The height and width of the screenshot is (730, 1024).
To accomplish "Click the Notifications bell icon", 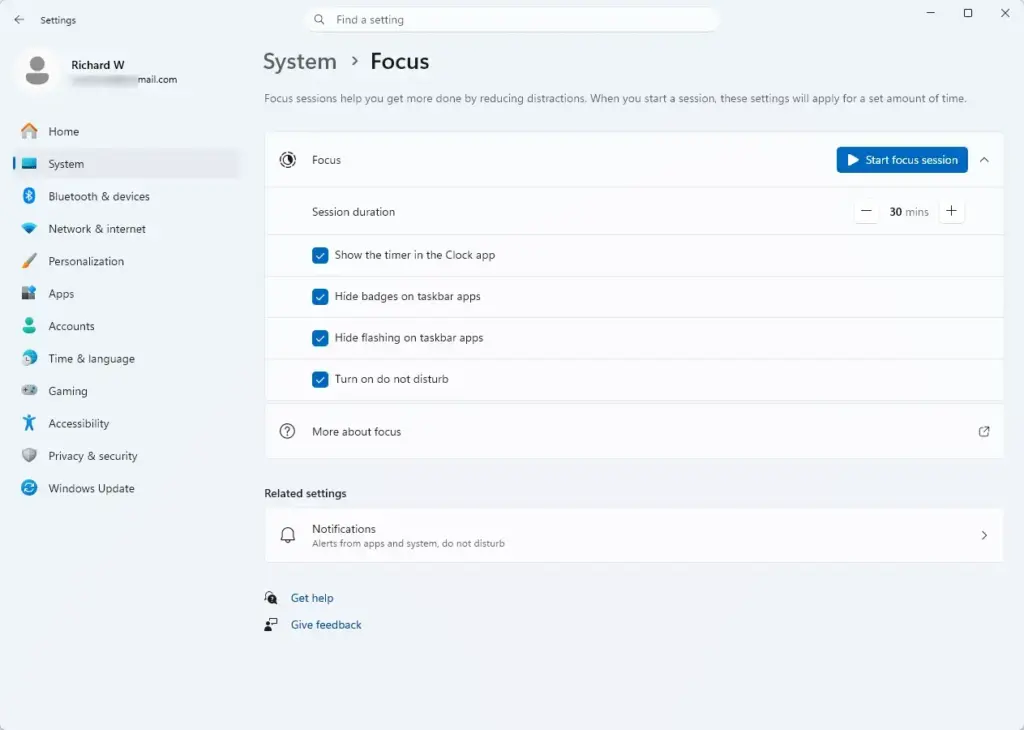I will tap(287, 535).
